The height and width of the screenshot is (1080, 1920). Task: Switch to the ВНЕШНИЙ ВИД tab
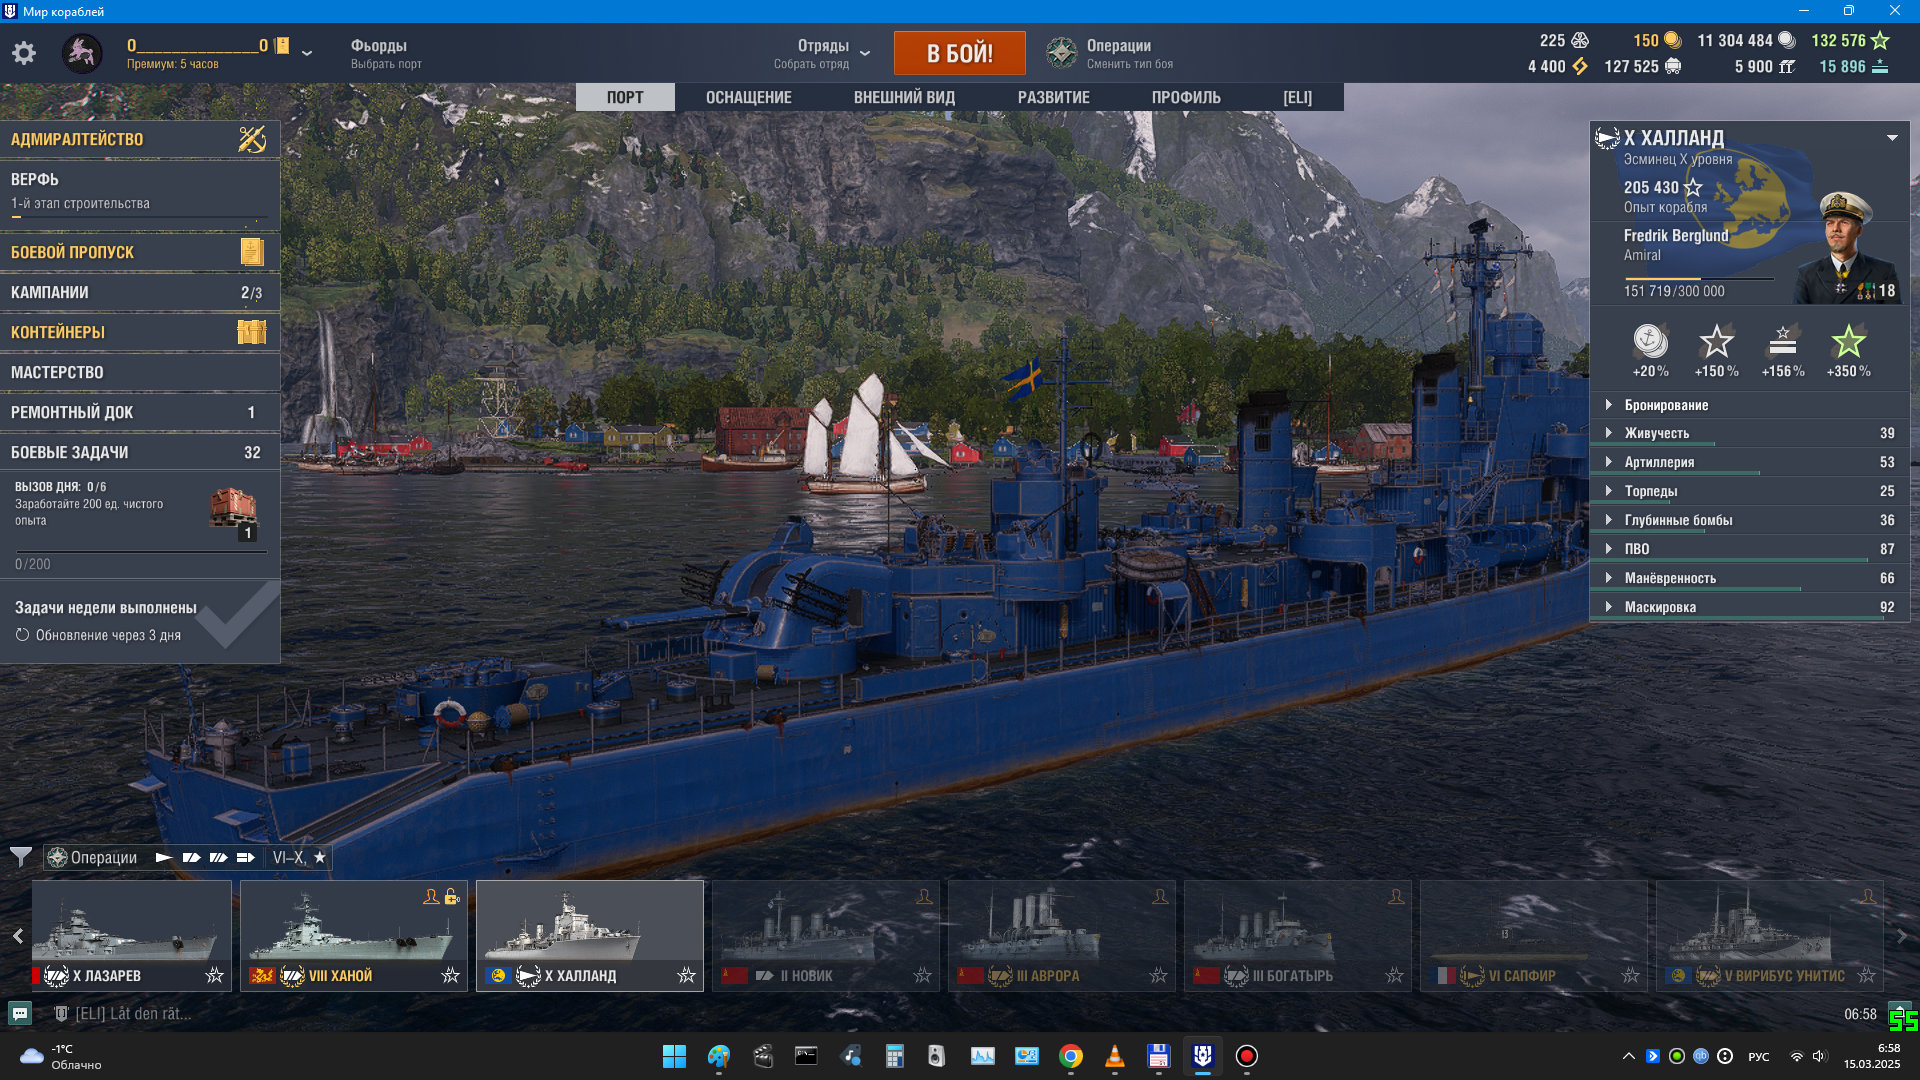(x=904, y=97)
